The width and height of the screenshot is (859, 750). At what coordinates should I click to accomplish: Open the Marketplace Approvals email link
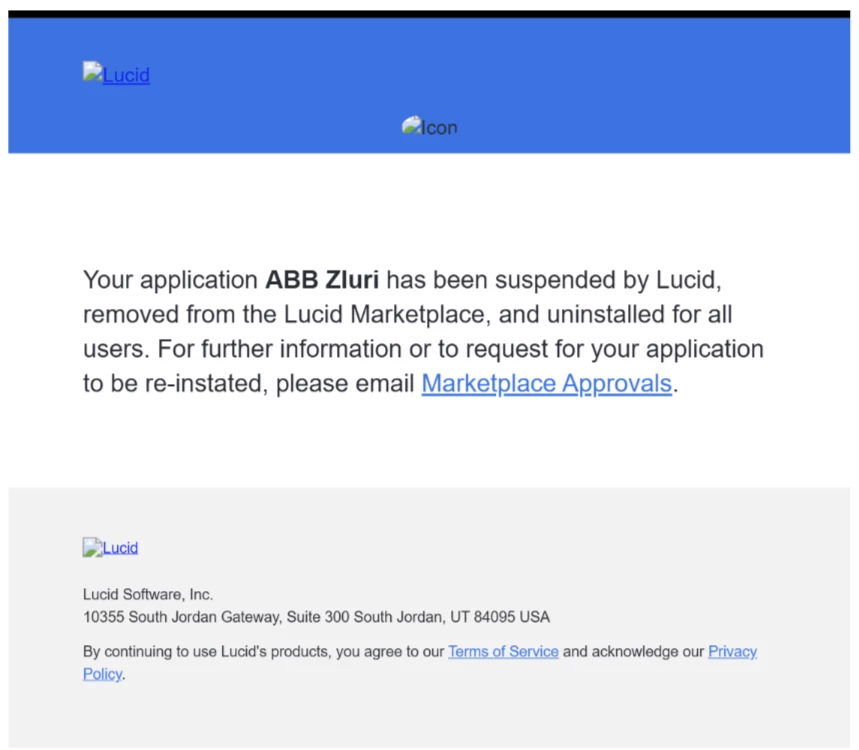coord(546,383)
